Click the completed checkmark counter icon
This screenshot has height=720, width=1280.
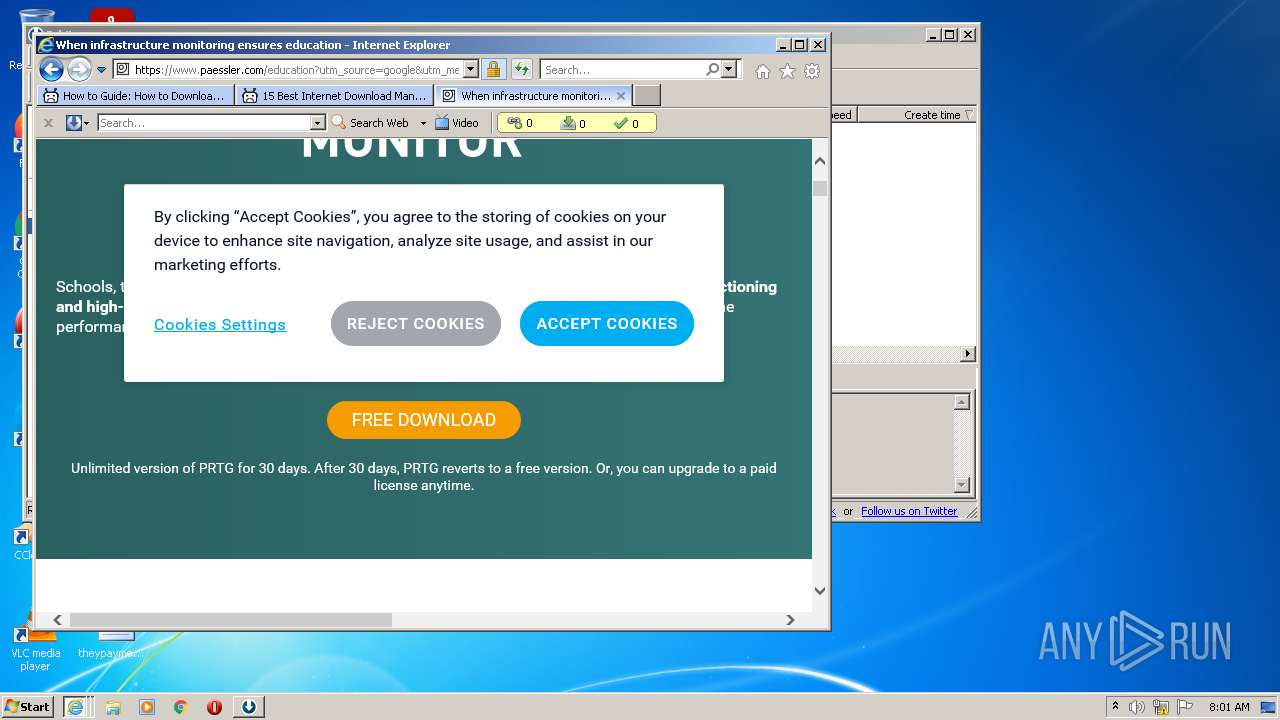click(621, 123)
